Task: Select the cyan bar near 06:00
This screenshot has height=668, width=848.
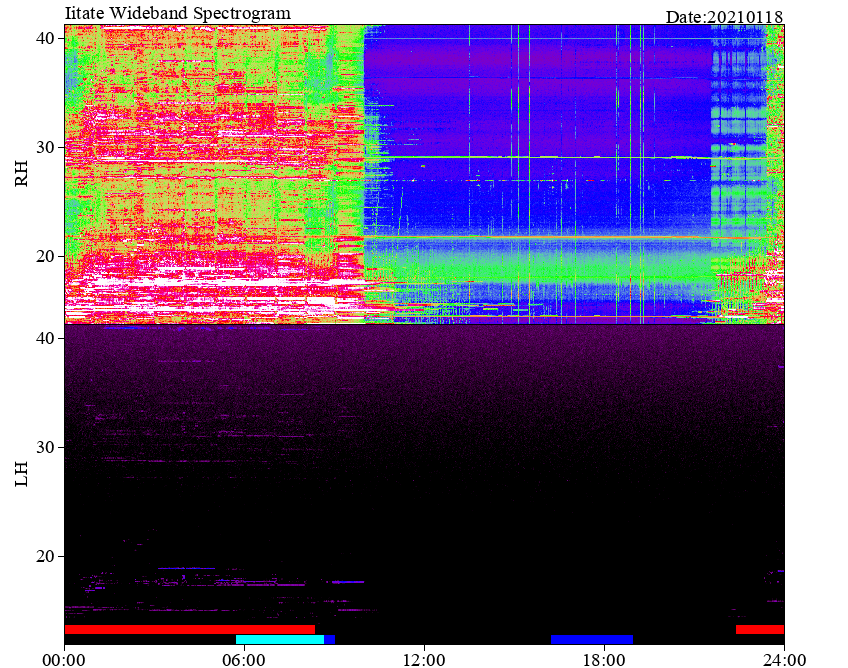Action: pyautogui.click(x=280, y=639)
